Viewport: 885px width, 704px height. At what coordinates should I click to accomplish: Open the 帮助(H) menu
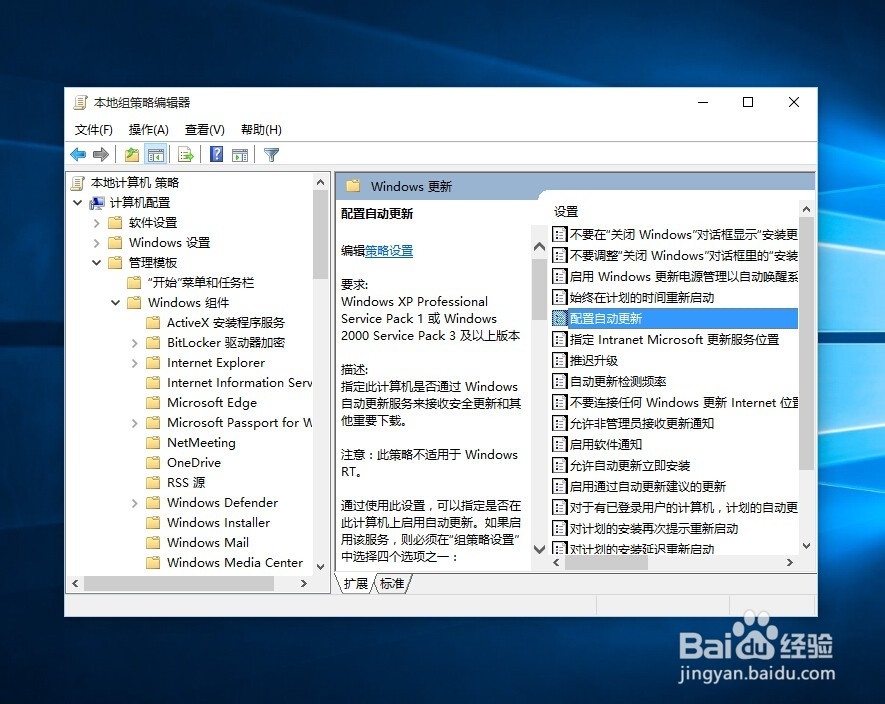pyautogui.click(x=261, y=130)
